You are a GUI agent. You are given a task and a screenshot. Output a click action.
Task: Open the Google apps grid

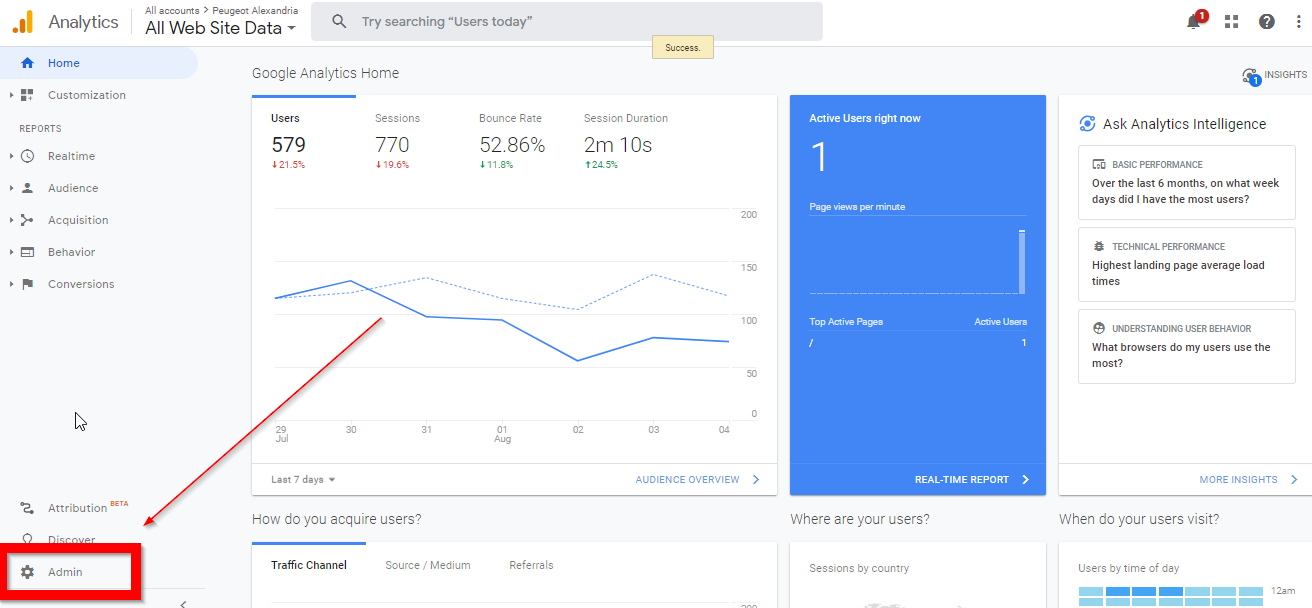pos(1231,21)
